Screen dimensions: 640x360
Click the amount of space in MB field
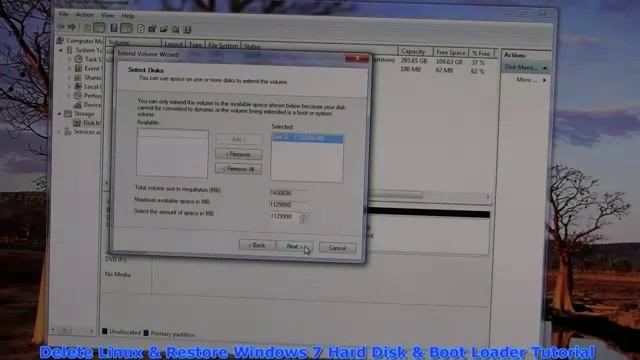(x=285, y=216)
